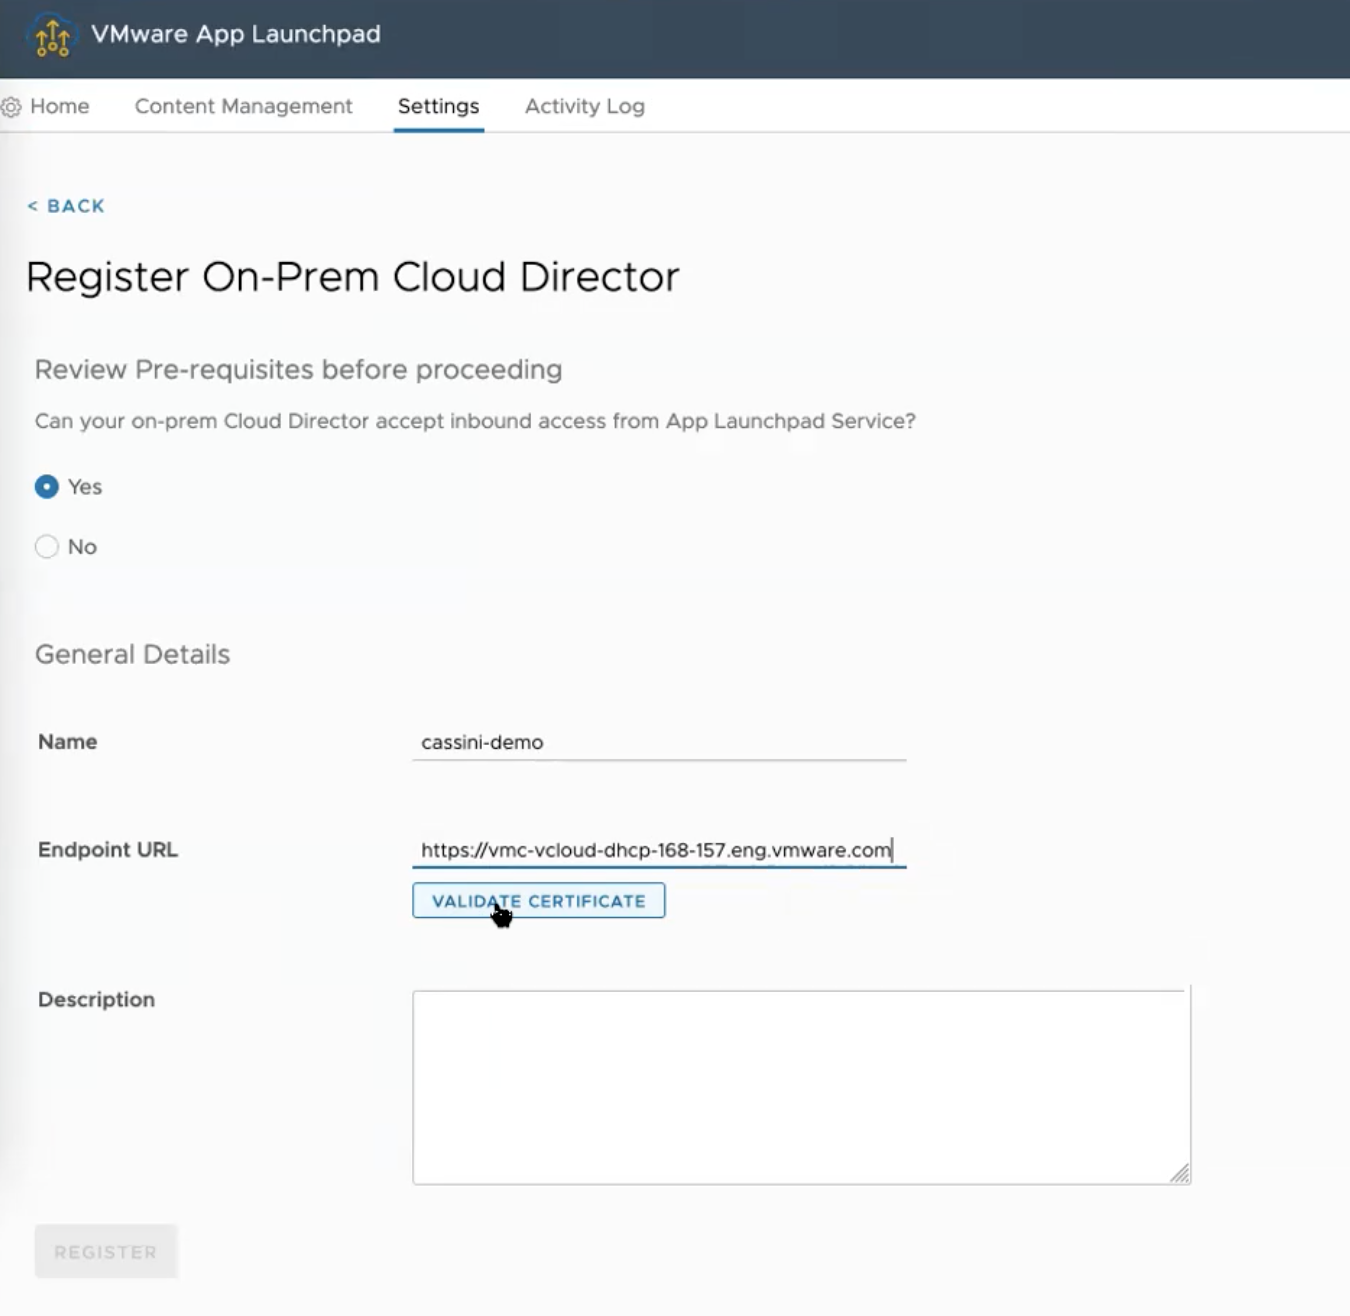This screenshot has width=1350, height=1316.
Task: Select the Yes radio button
Action: click(x=47, y=487)
